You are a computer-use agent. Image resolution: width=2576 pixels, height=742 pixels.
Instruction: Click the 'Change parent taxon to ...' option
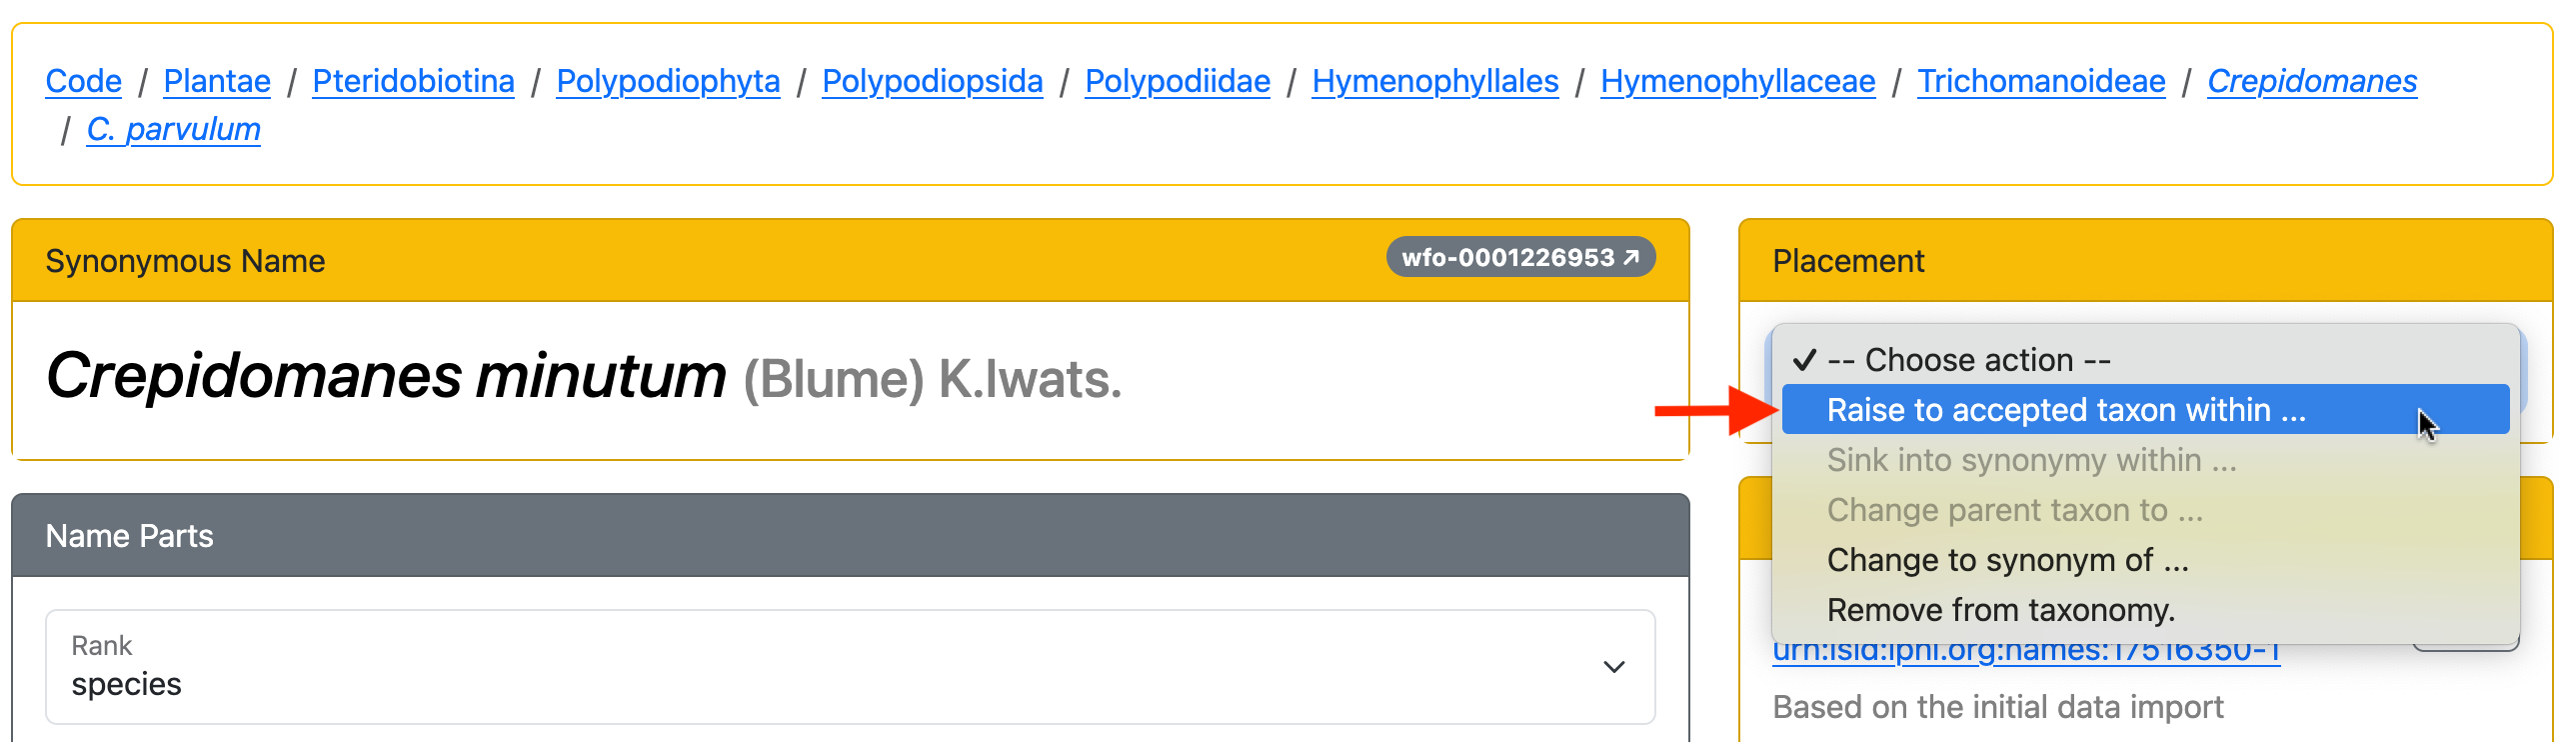(x=2014, y=510)
